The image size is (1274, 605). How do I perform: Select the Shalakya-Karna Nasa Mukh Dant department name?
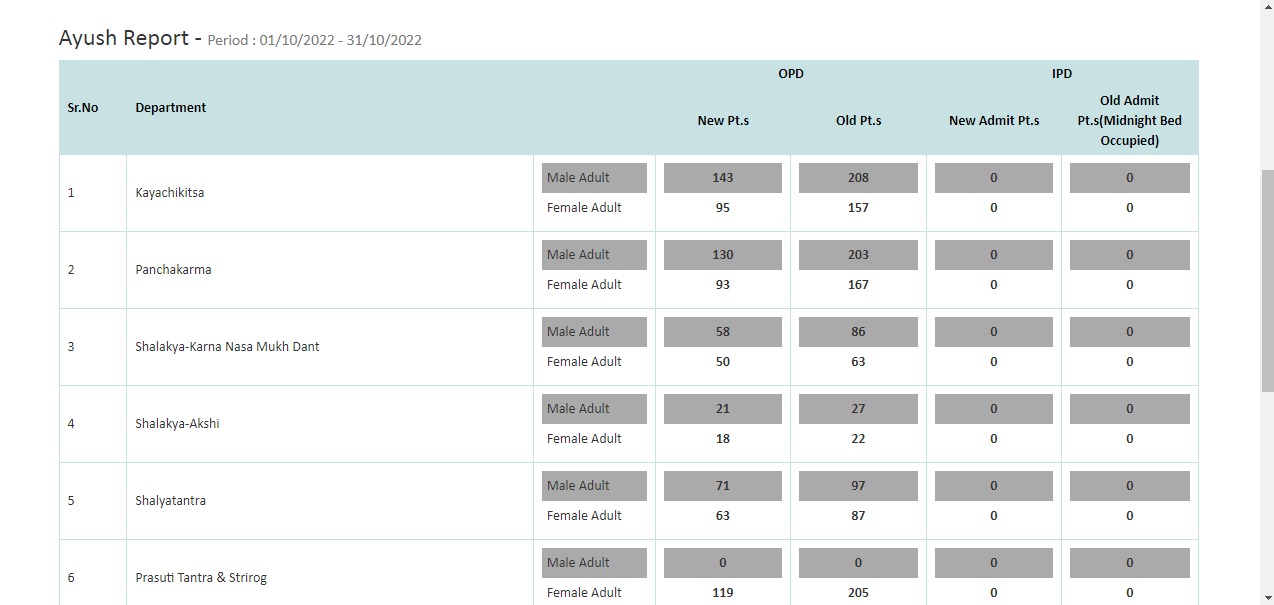[227, 347]
